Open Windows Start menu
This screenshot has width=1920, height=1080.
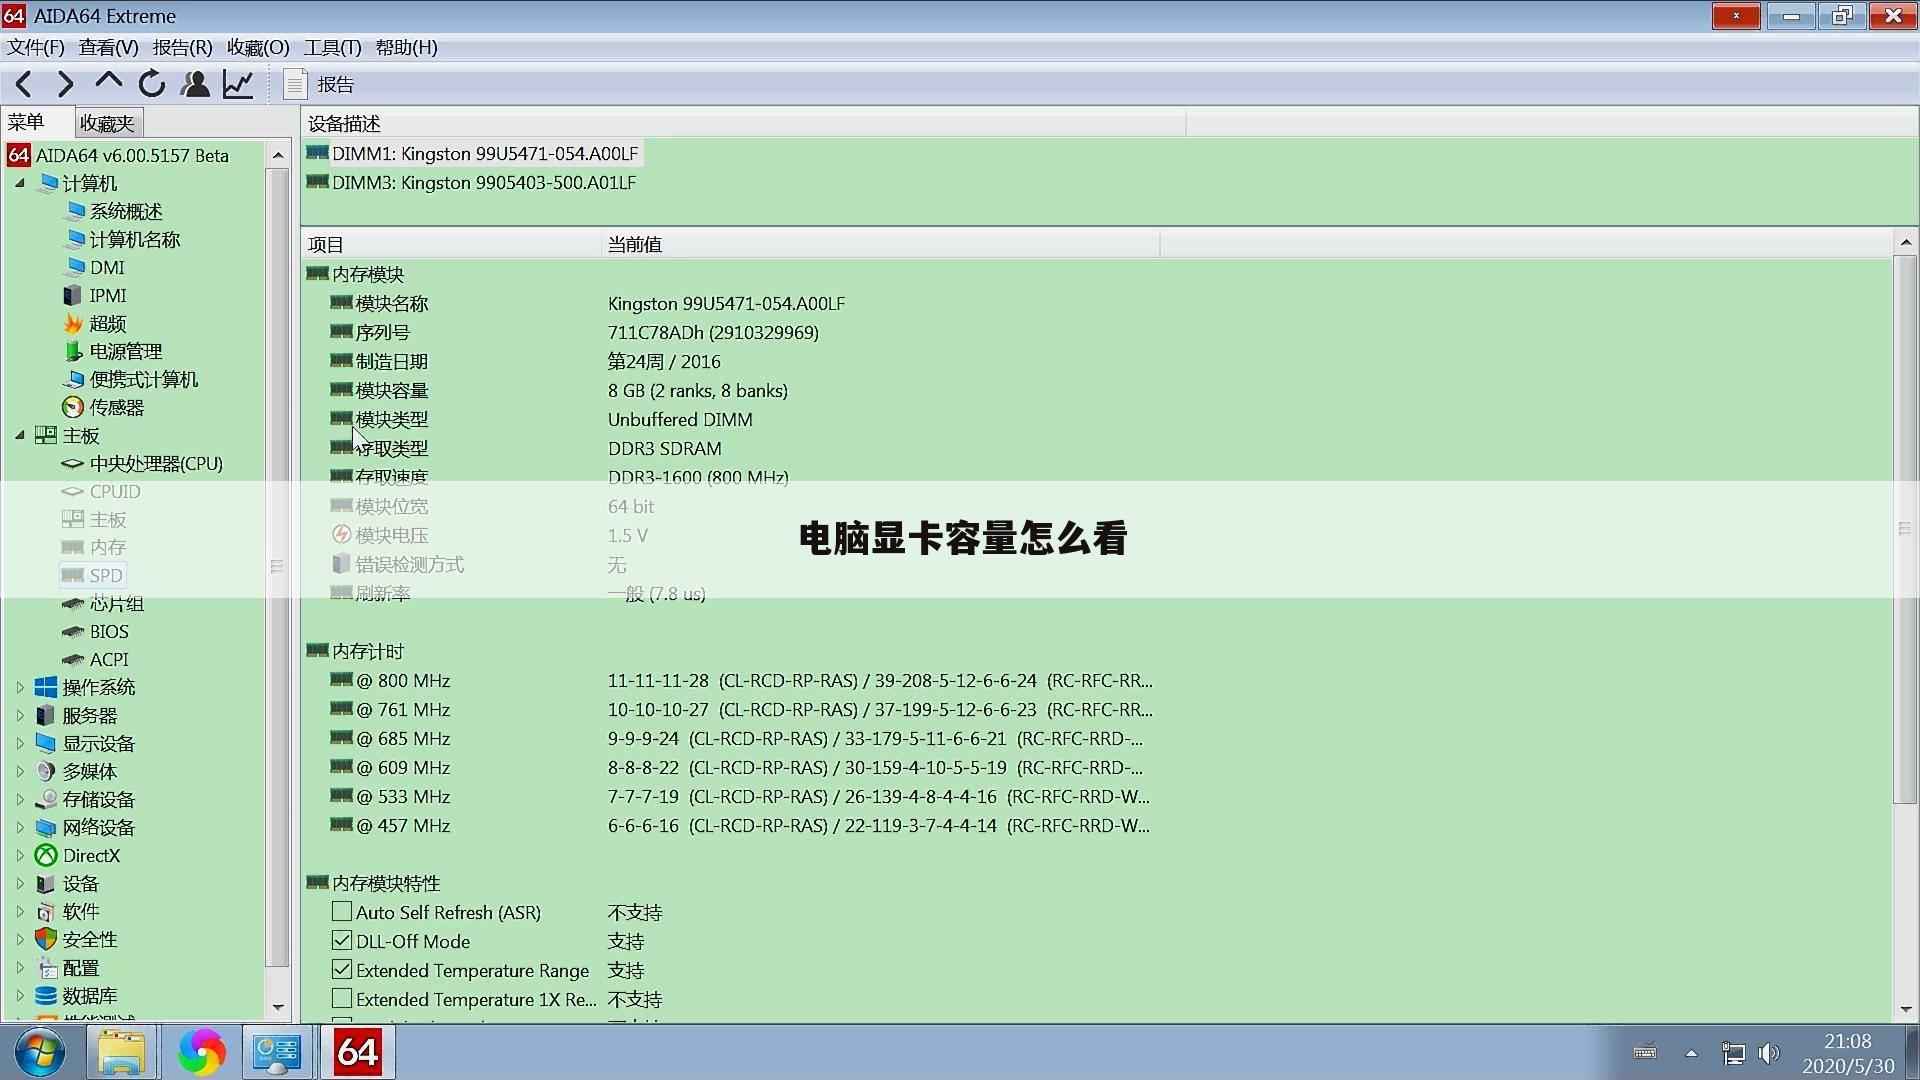(x=40, y=1052)
